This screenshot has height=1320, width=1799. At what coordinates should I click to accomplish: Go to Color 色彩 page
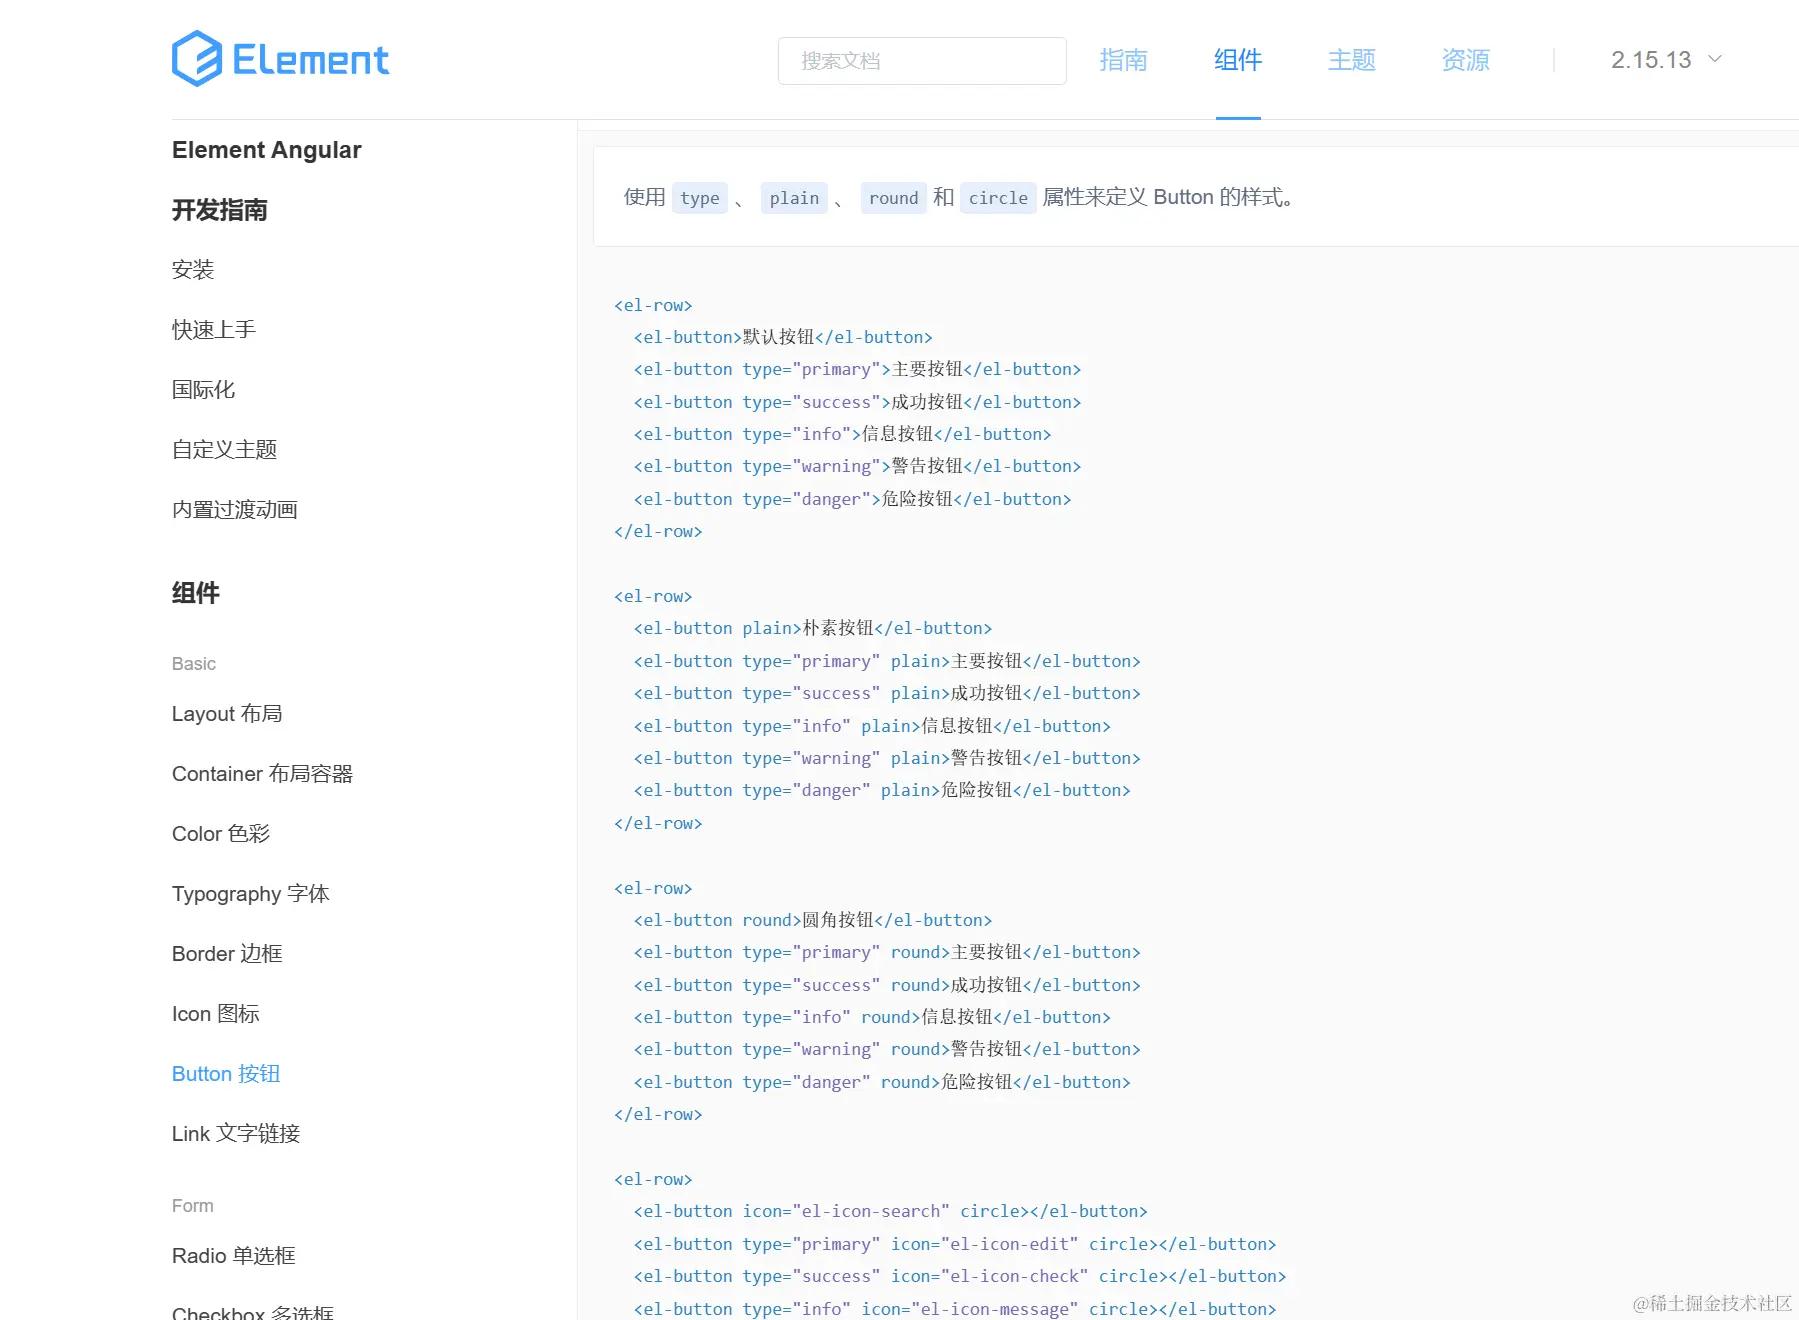[221, 834]
